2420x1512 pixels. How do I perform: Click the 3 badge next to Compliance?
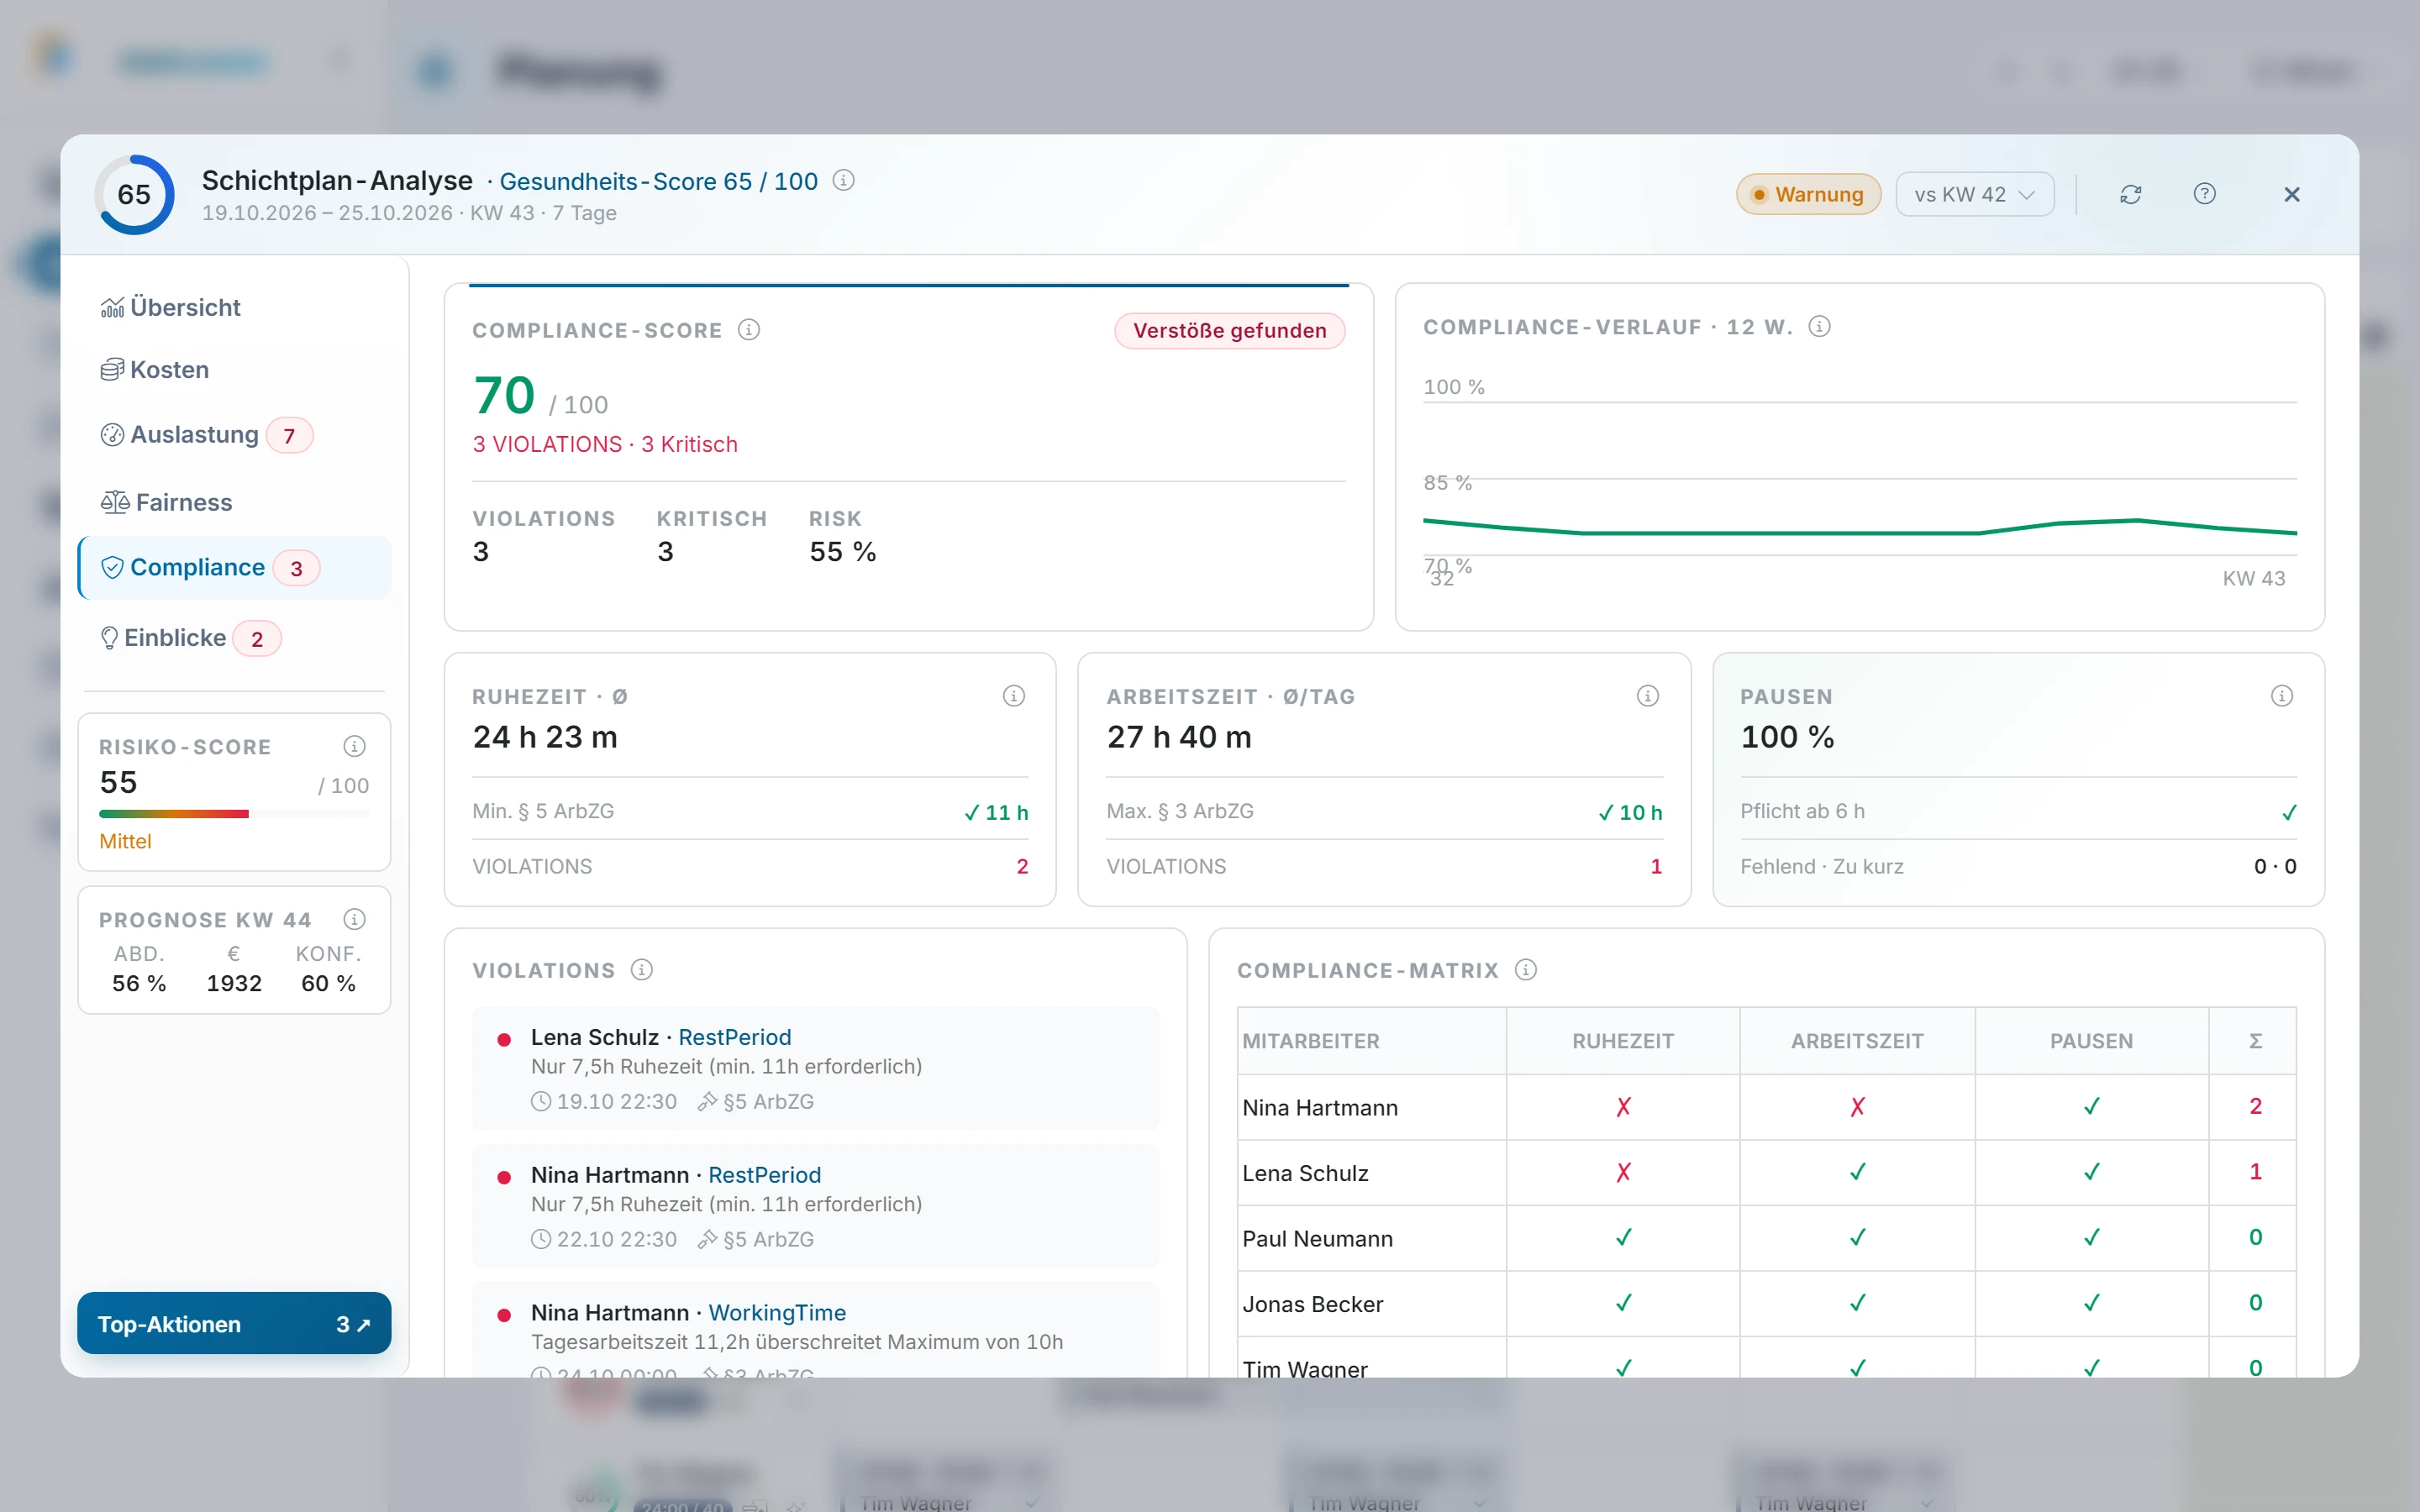tap(296, 568)
